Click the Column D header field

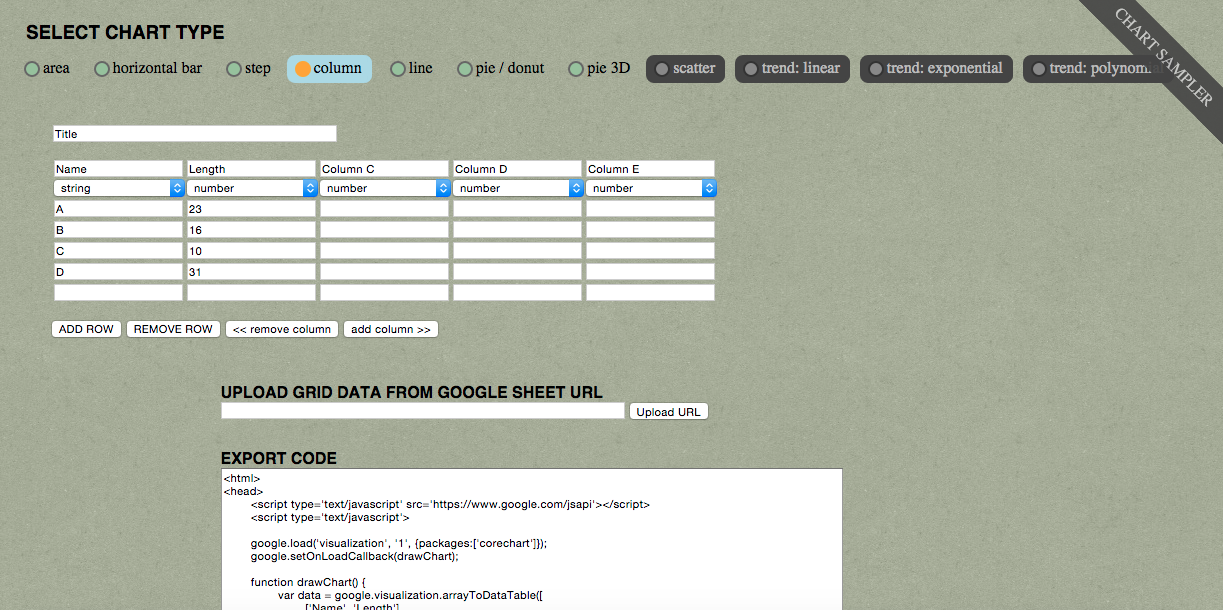point(518,169)
